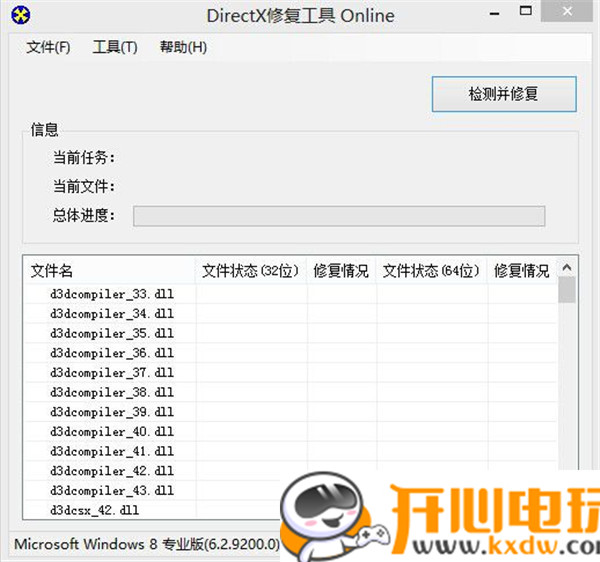
Task: Select row d3dcompiler_34.dll
Action: click(x=291, y=314)
